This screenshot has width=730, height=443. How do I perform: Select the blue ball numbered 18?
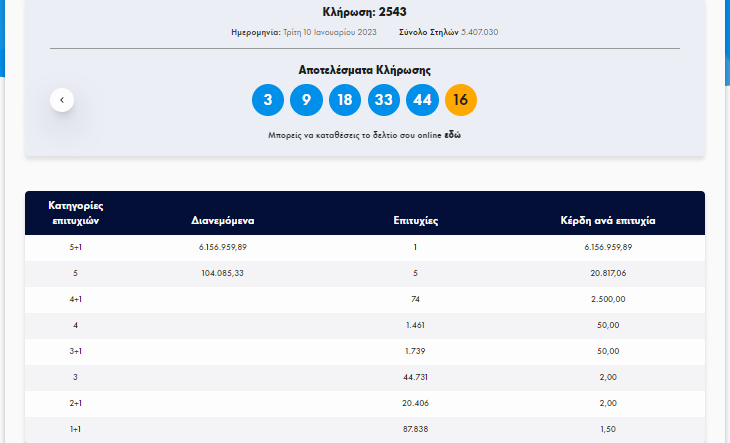pos(345,100)
